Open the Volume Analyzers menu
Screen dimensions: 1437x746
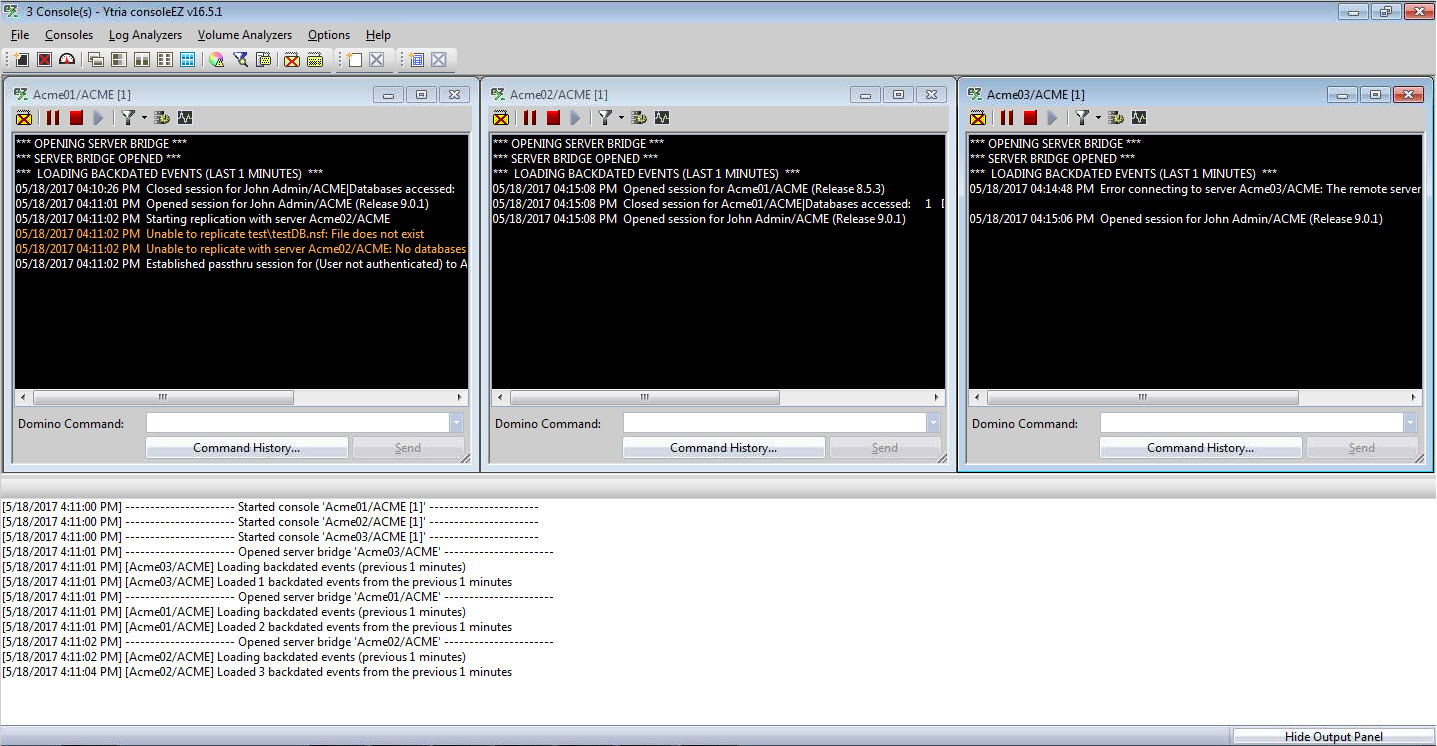[x=244, y=34]
